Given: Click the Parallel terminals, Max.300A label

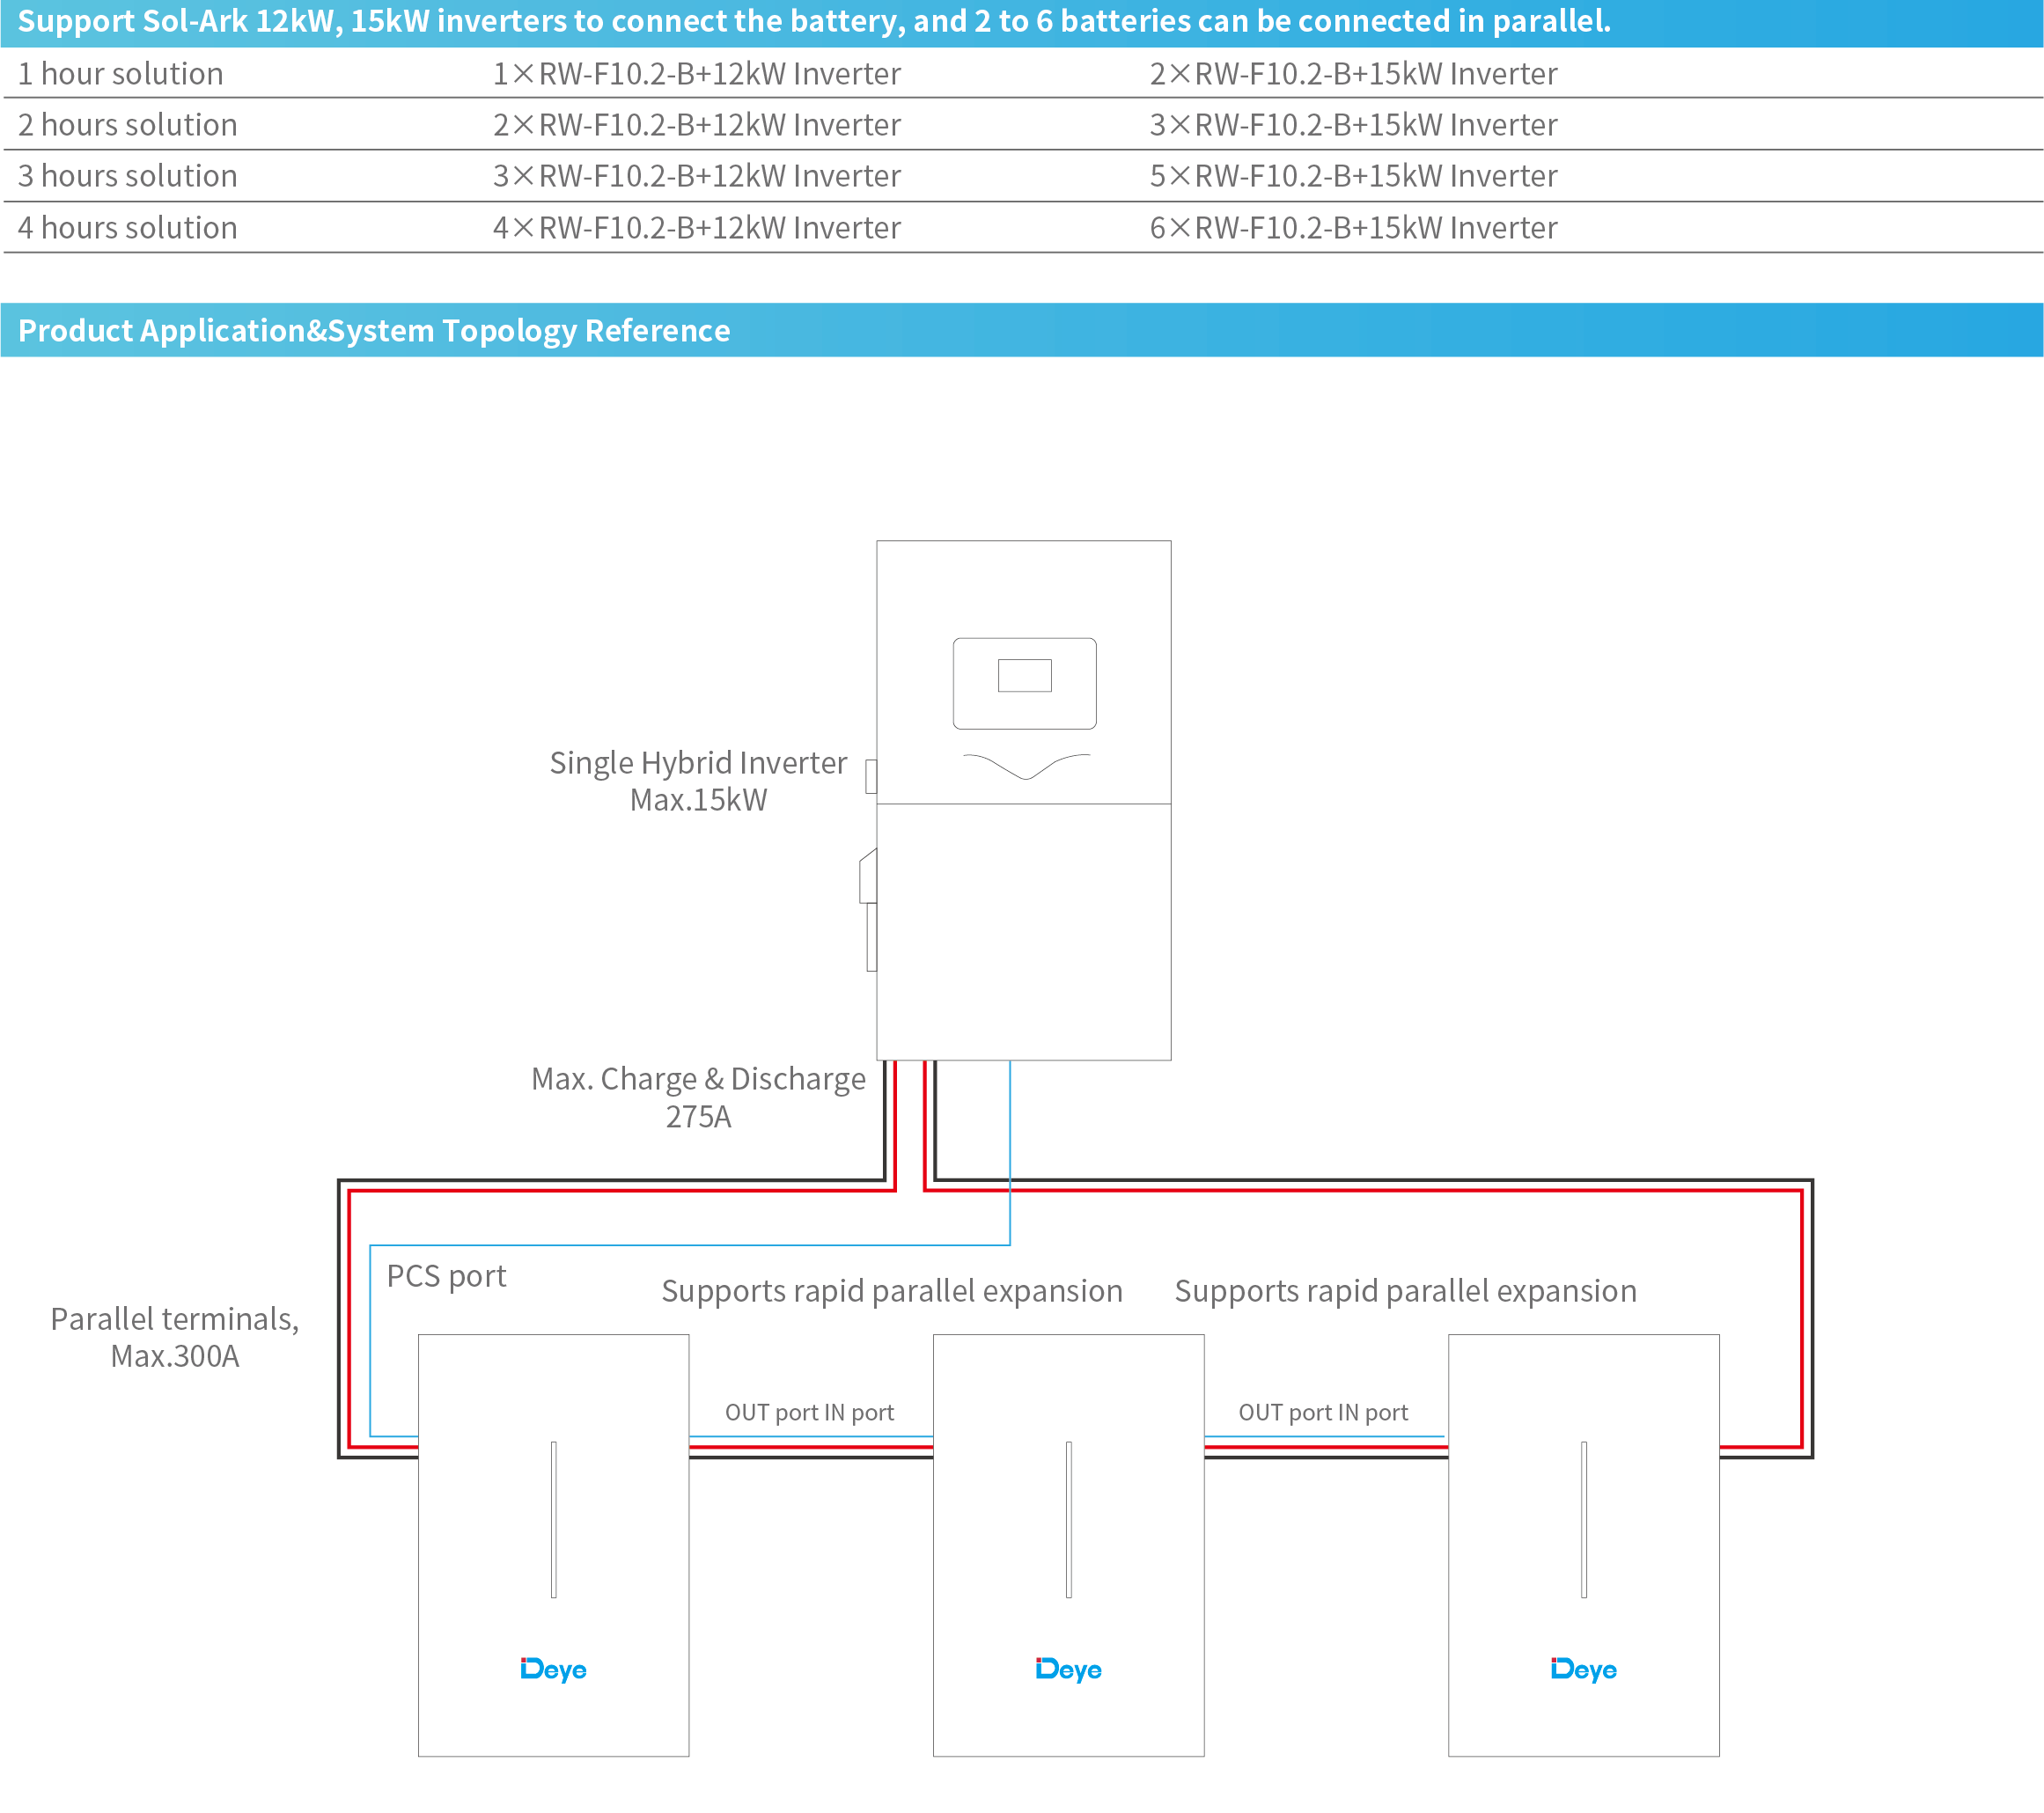Looking at the screenshot, I should click(x=175, y=1337).
